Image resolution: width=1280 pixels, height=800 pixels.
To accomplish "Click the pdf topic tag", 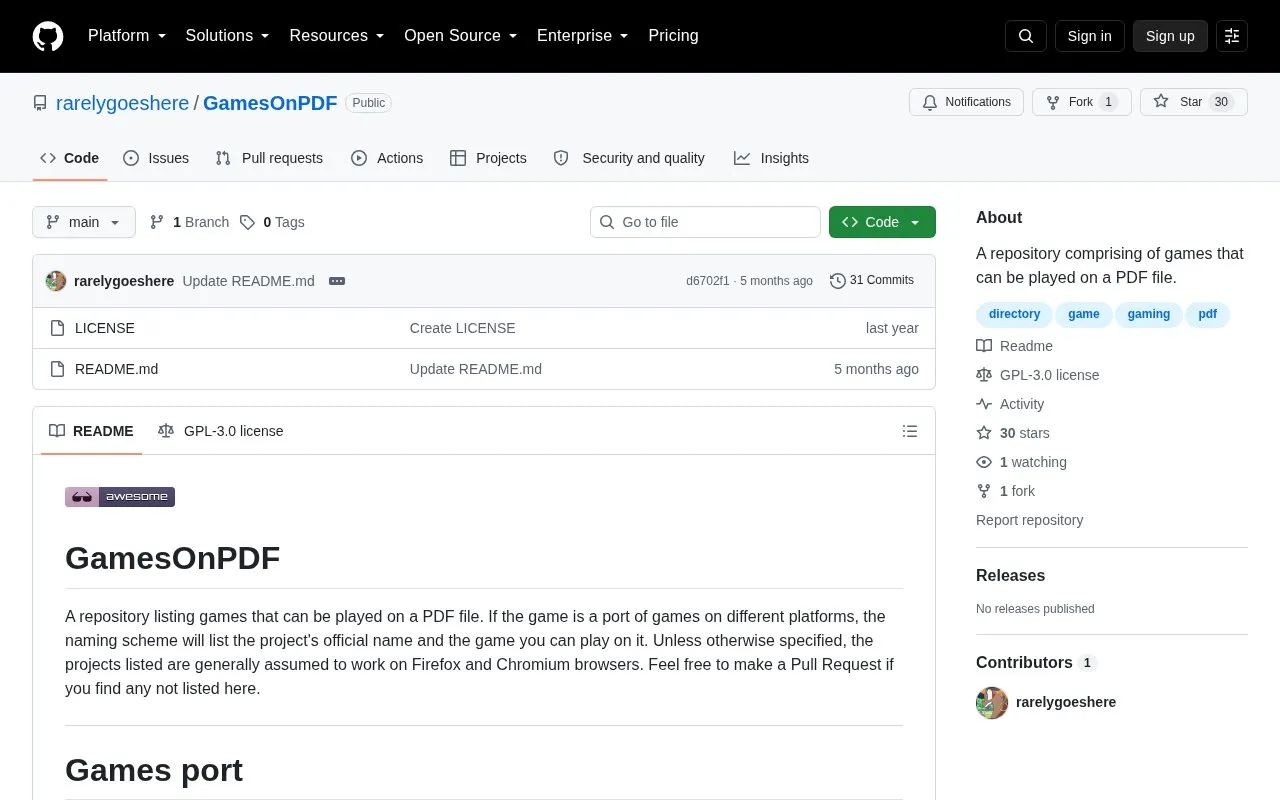I will tap(1208, 314).
